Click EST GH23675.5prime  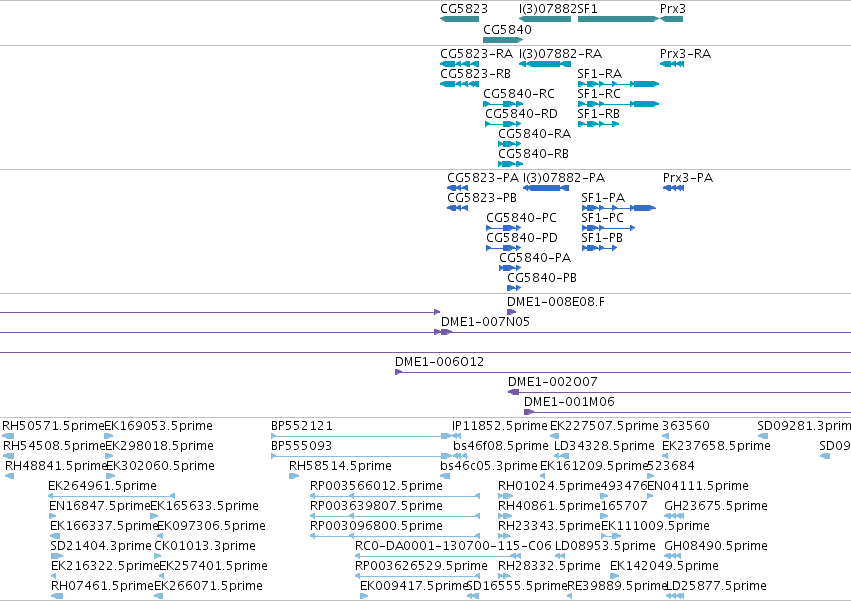click(716, 507)
